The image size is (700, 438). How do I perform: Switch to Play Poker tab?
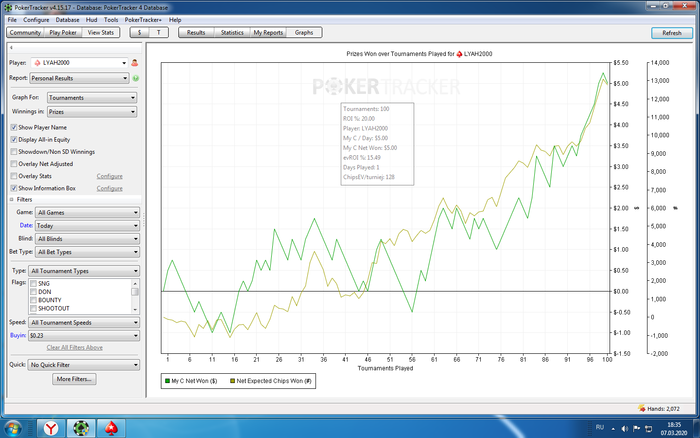(63, 33)
